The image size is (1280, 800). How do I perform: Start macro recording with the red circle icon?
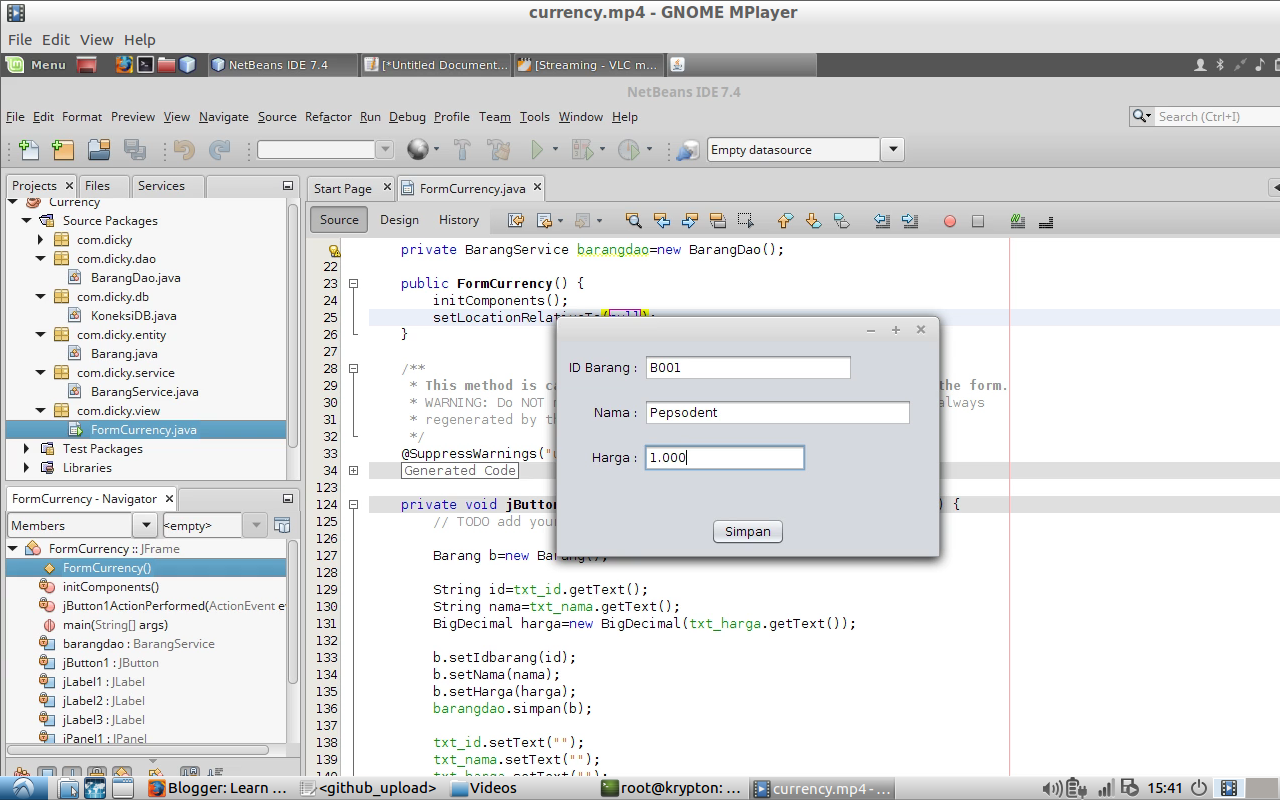click(950, 220)
